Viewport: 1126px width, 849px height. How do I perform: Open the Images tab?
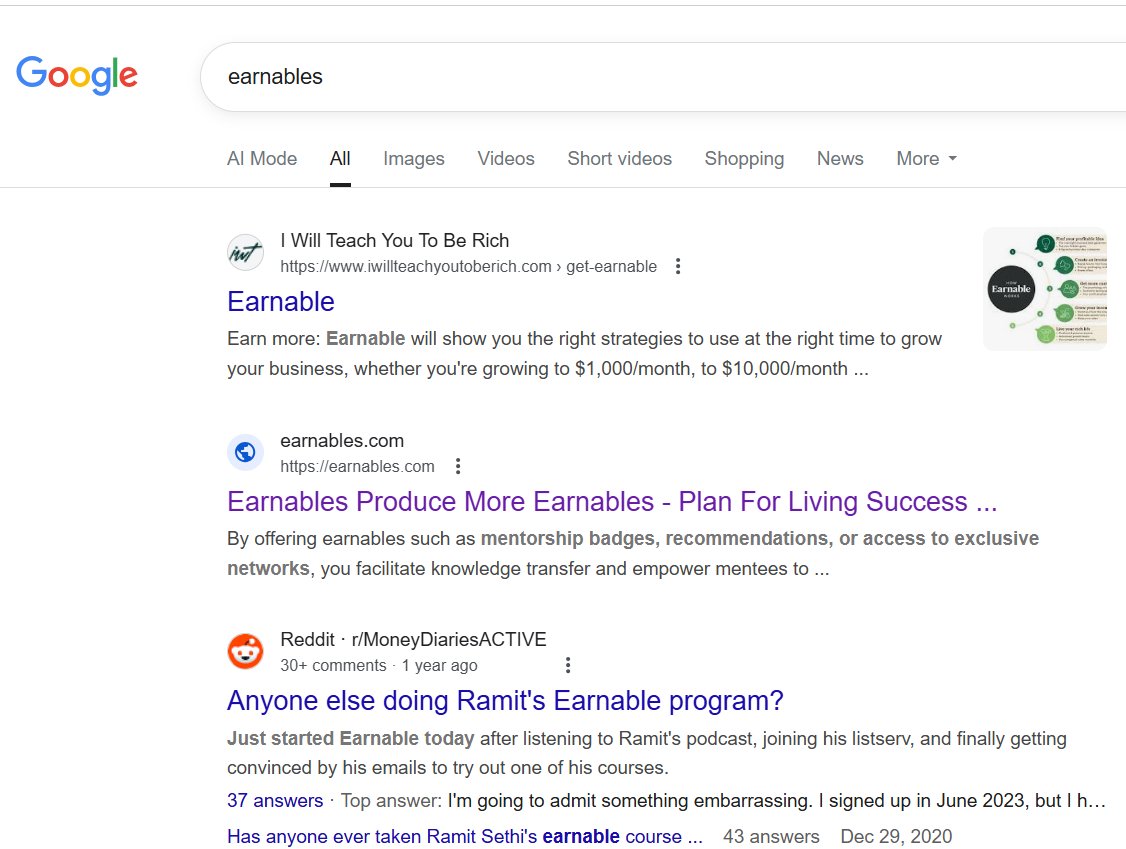coord(414,159)
